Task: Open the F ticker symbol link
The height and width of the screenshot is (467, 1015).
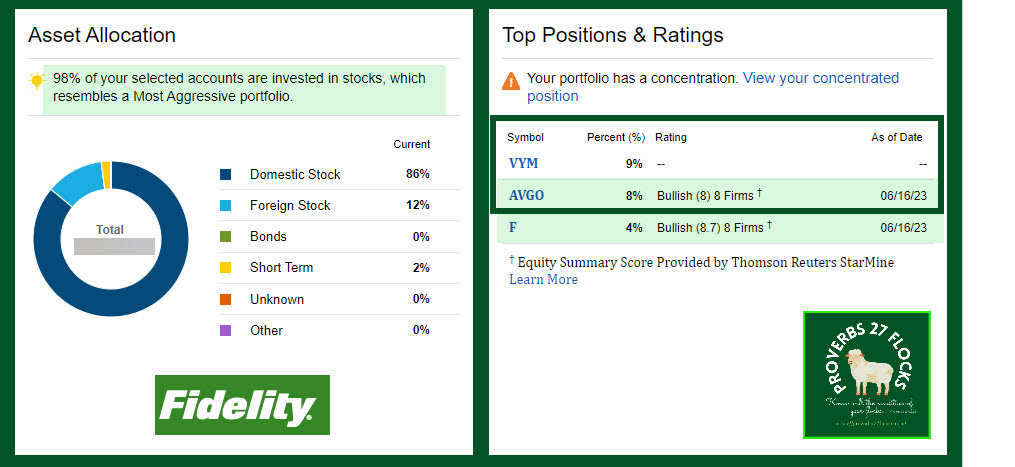Action: (513, 228)
